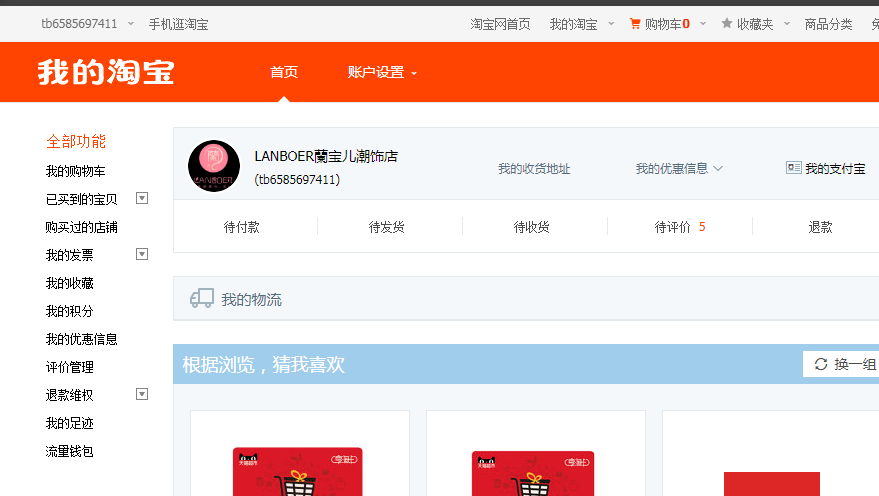Open 我的支付宝 link
879x496 pixels.
(x=835, y=169)
